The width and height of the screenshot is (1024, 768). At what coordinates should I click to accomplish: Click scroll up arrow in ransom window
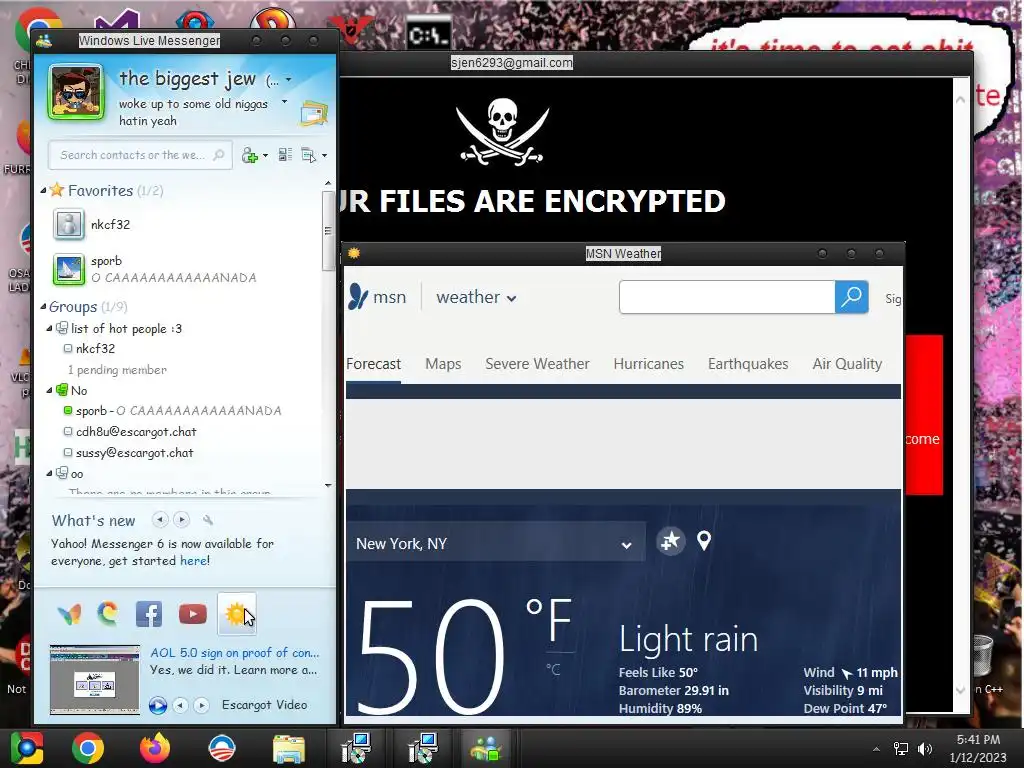point(960,100)
